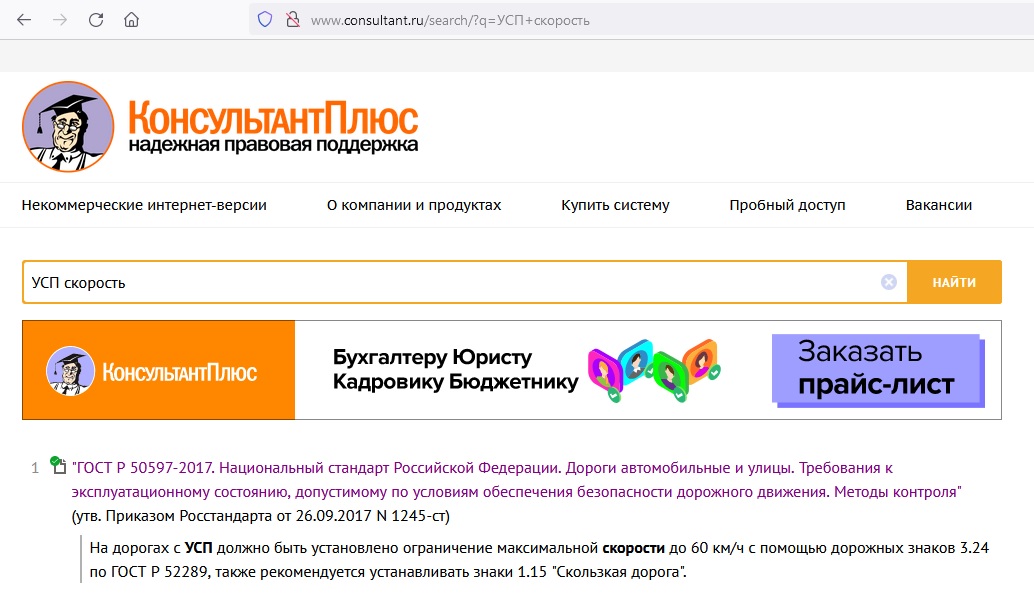
Task: Click the КонсультантПлюс professor logo in the header
Action: click(68, 127)
